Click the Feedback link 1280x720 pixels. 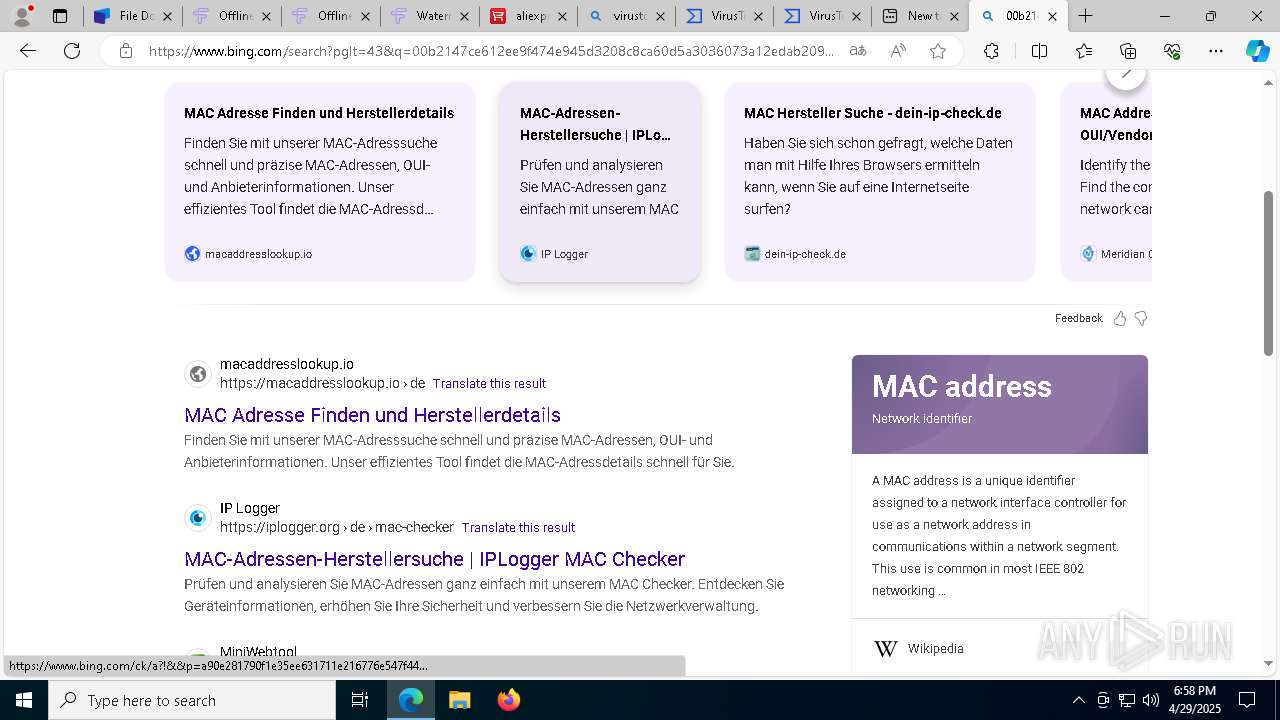pyautogui.click(x=1078, y=318)
